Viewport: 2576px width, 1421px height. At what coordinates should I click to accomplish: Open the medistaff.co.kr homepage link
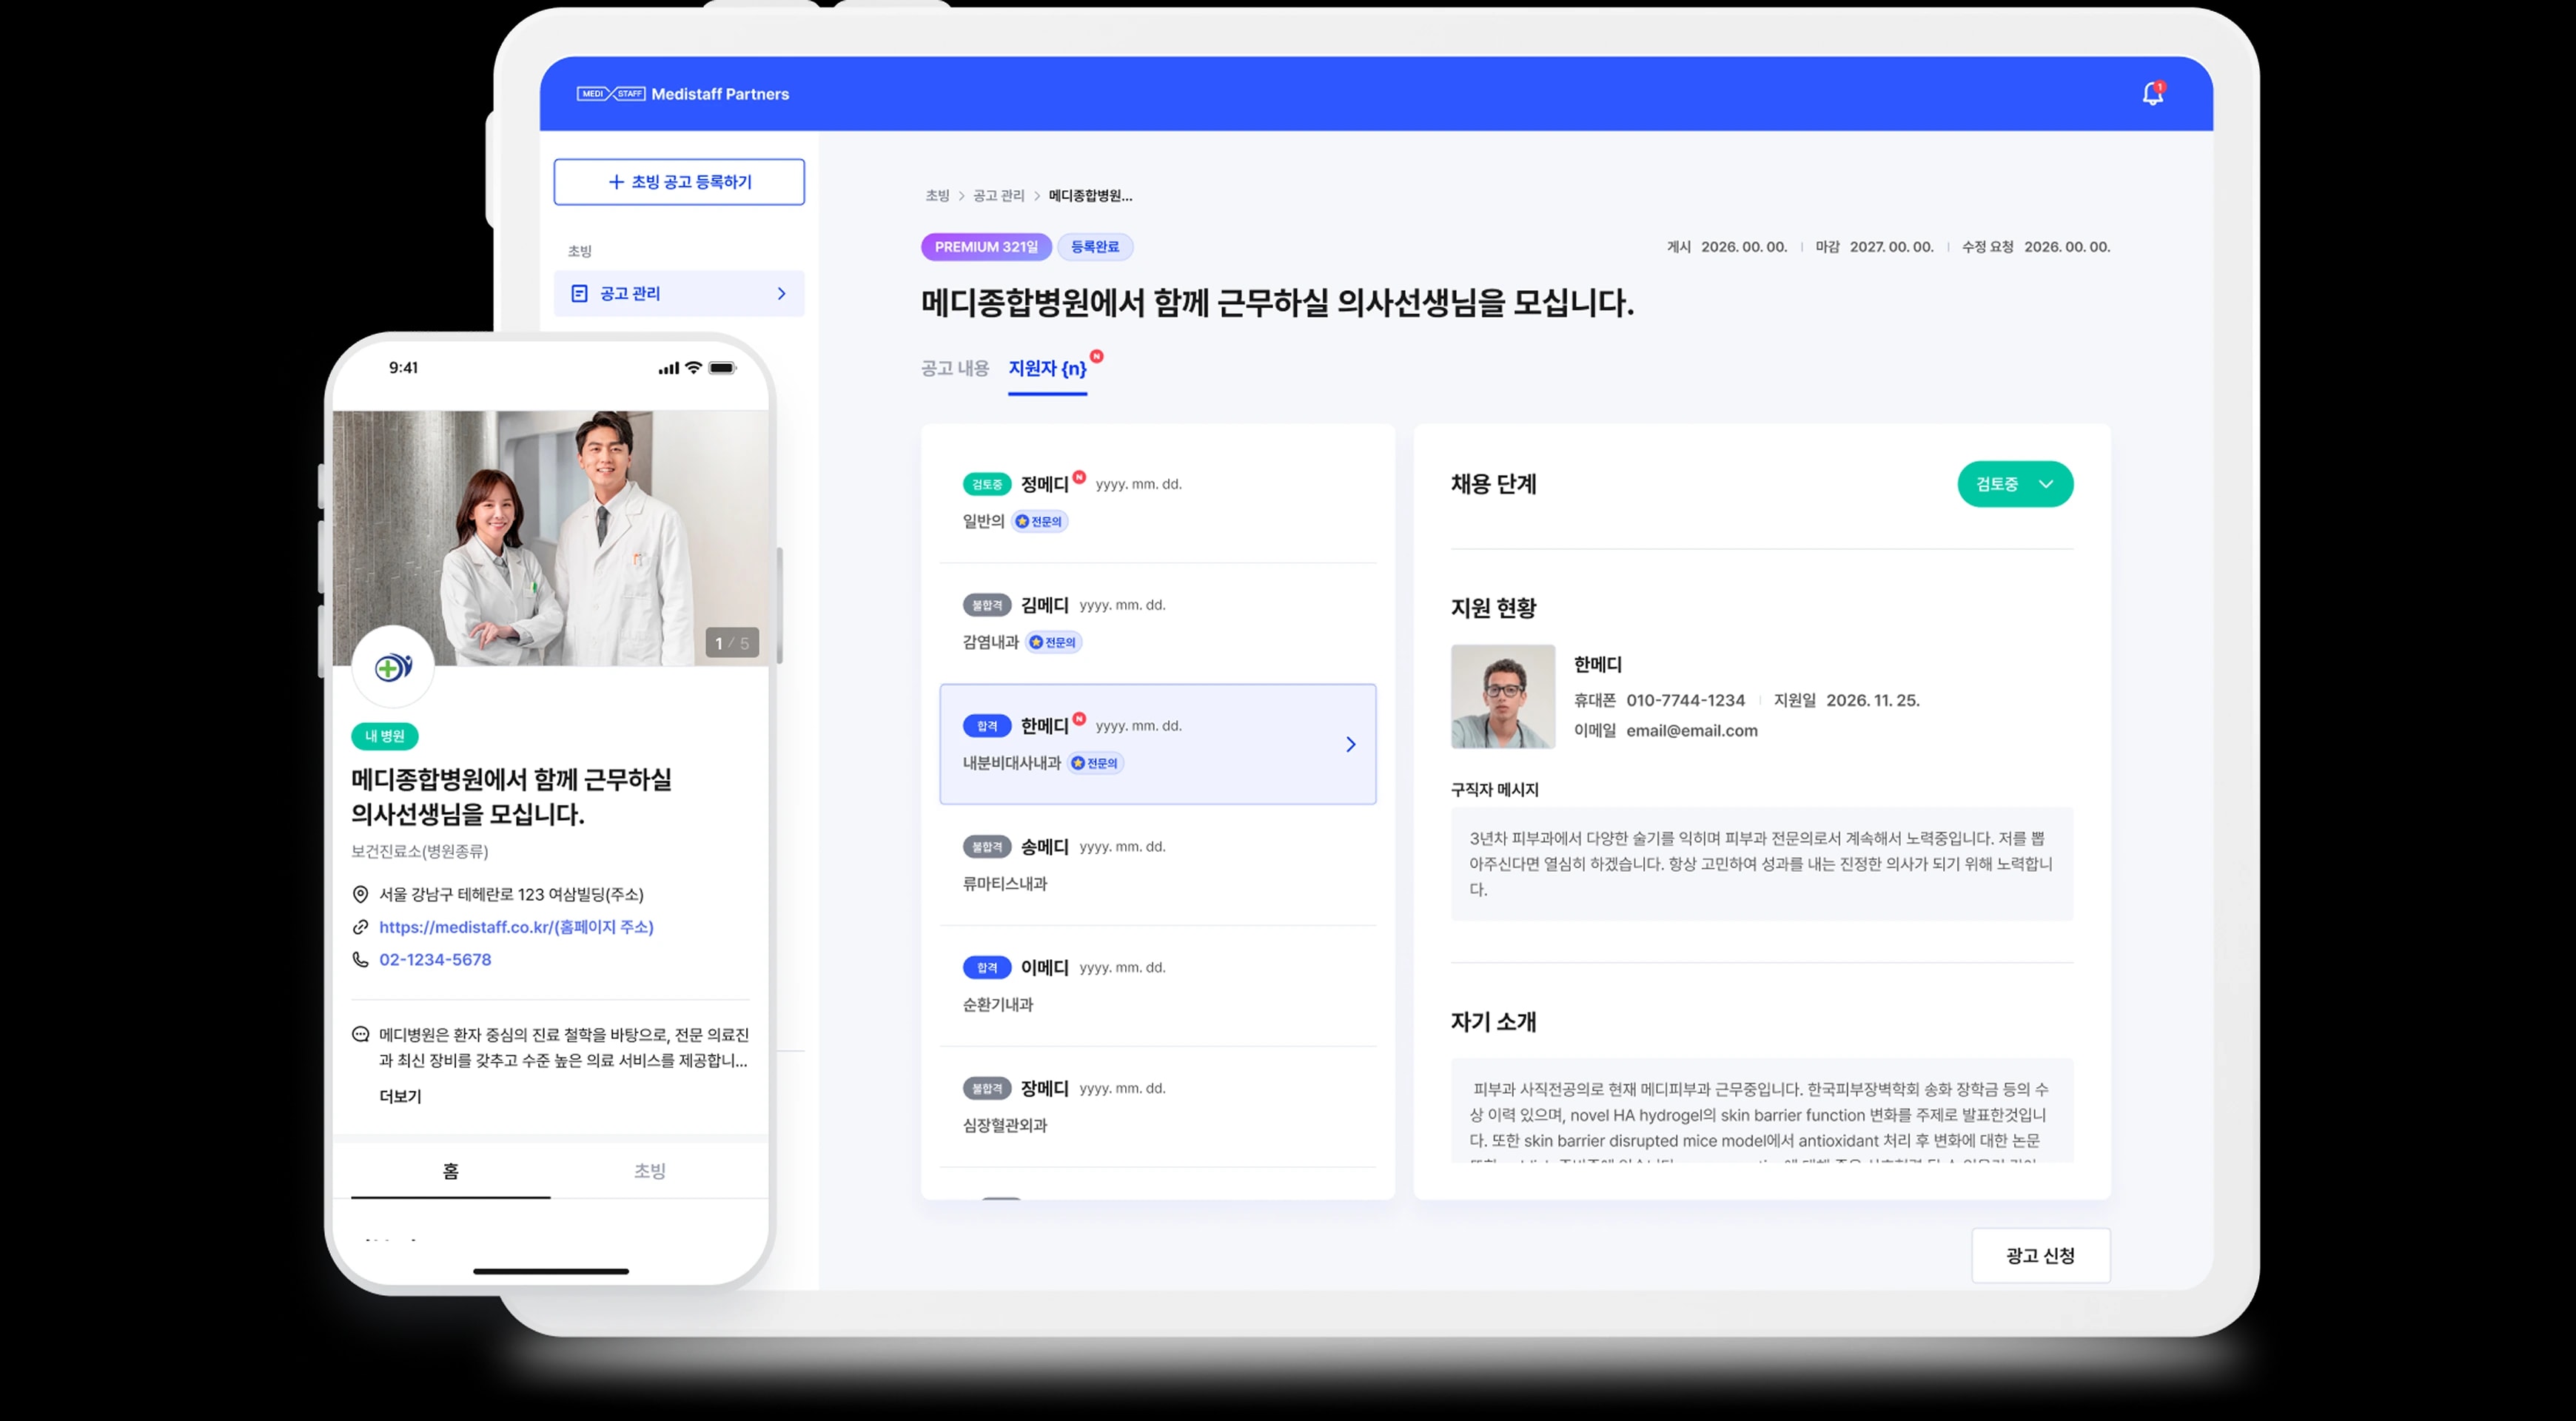[x=516, y=927]
